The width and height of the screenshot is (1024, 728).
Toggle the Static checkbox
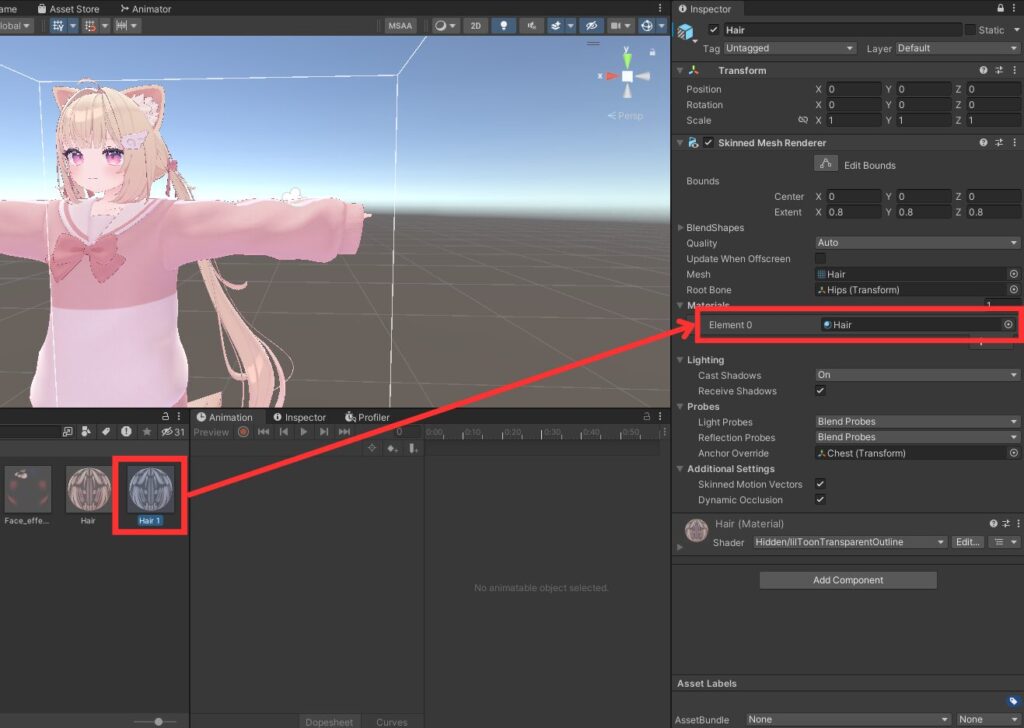tap(970, 30)
